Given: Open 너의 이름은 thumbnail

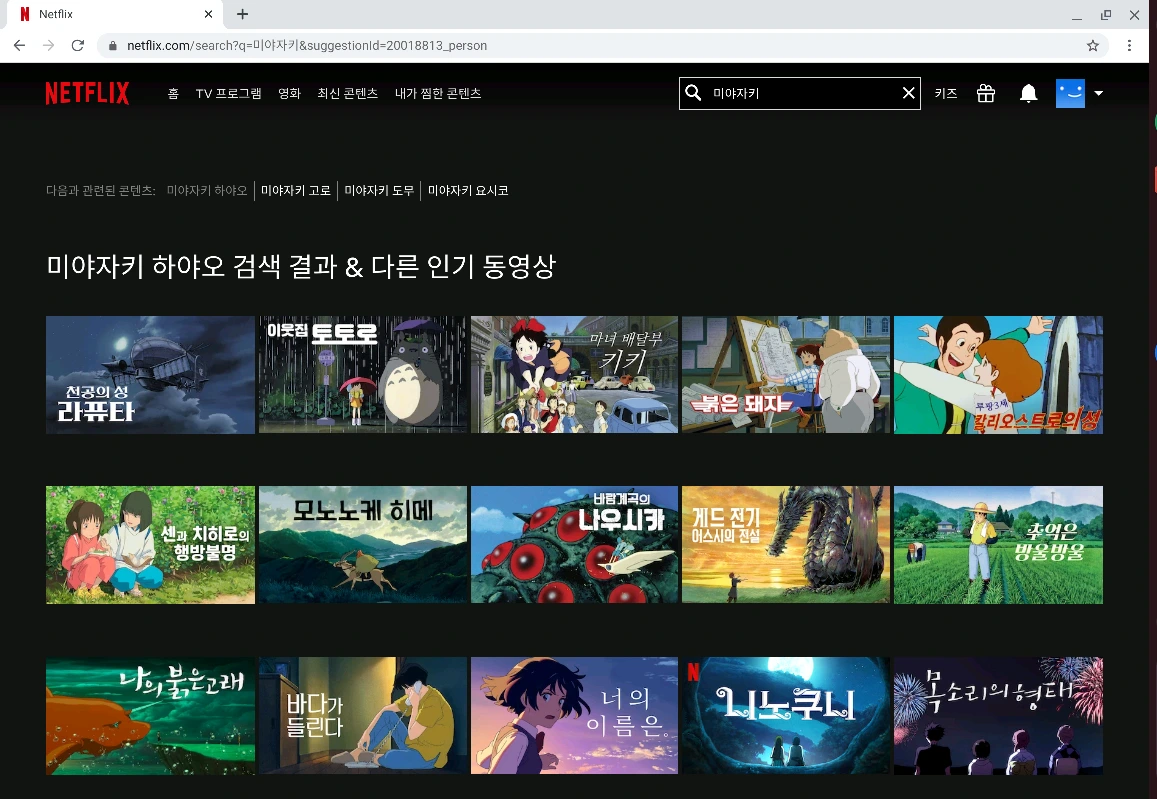Looking at the screenshot, I should tap(574, 716).
